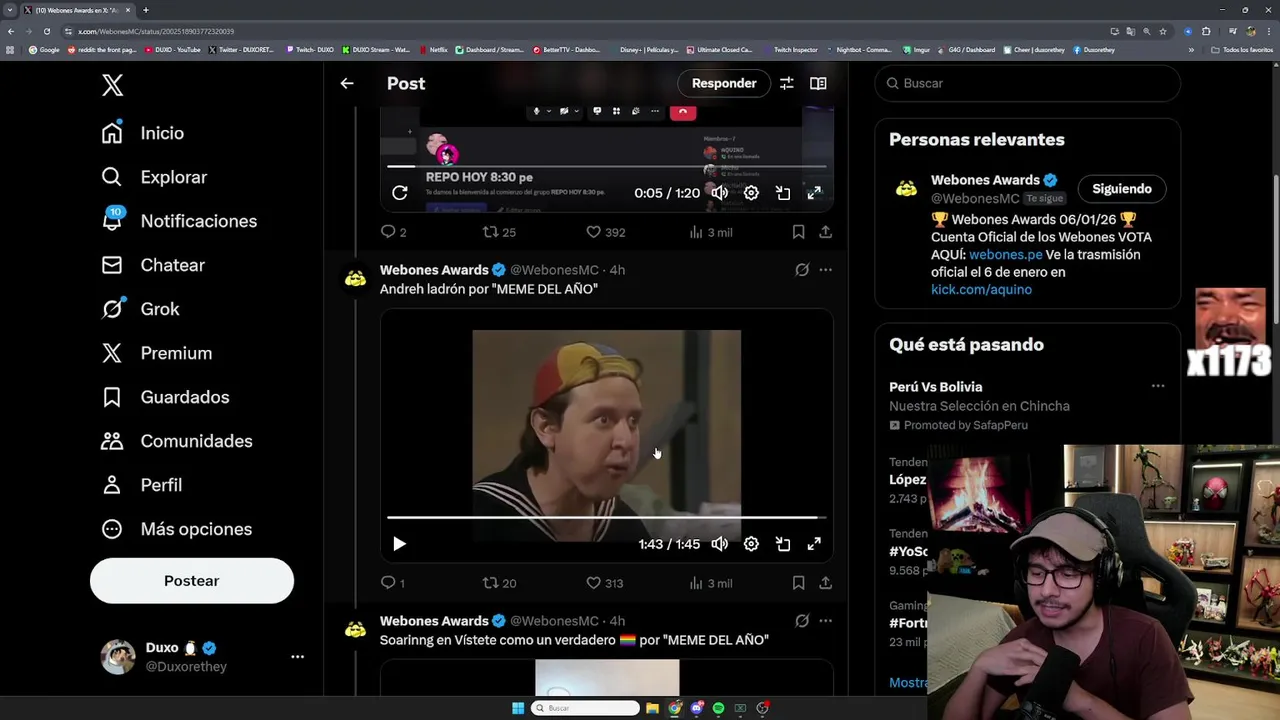Open Premium in the sidebar
1280x720 pixels.
[156, 353]
